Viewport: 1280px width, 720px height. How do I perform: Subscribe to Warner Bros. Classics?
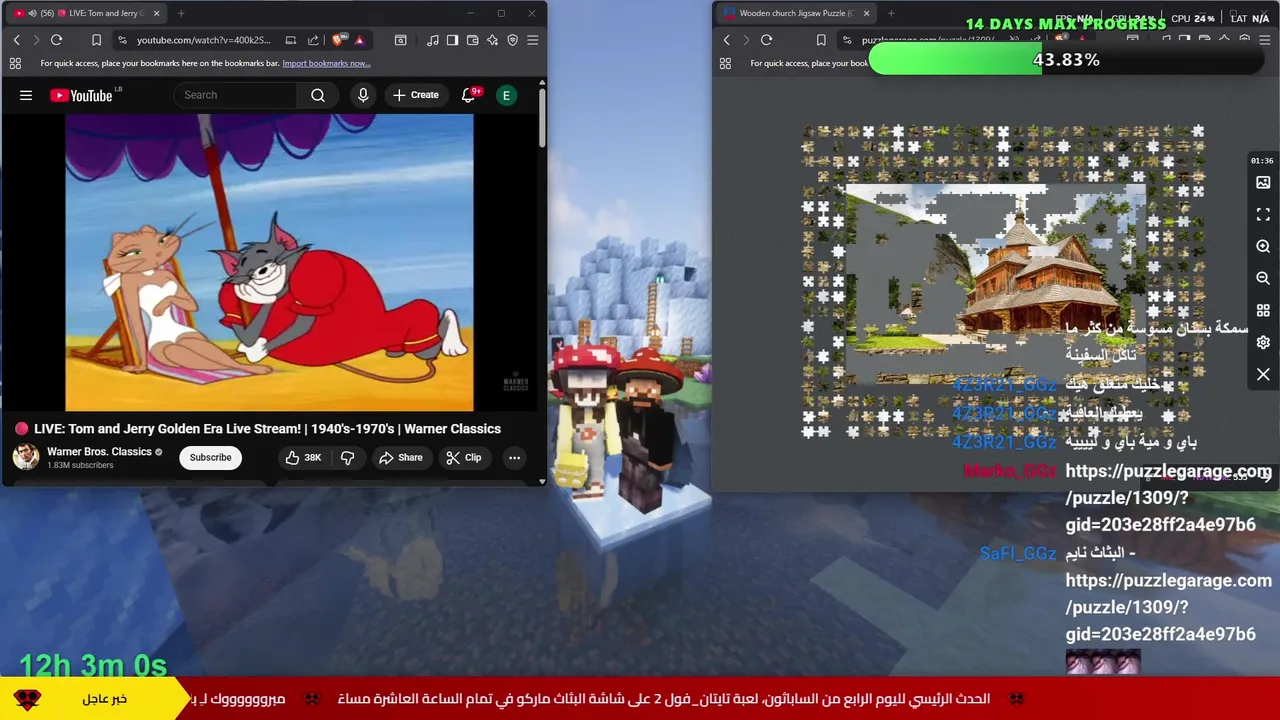pos(210,457)
